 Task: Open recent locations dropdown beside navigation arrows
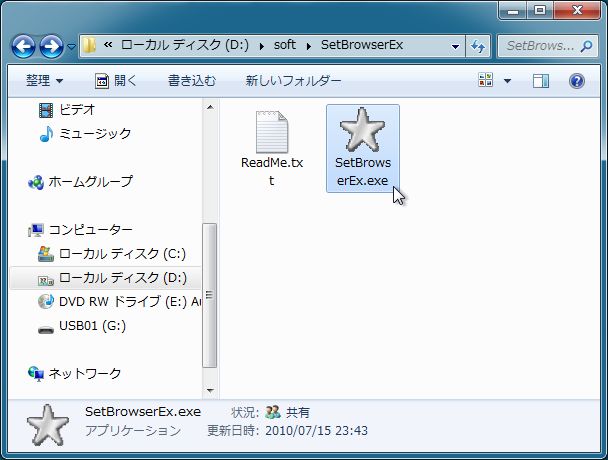coord(71,47)
